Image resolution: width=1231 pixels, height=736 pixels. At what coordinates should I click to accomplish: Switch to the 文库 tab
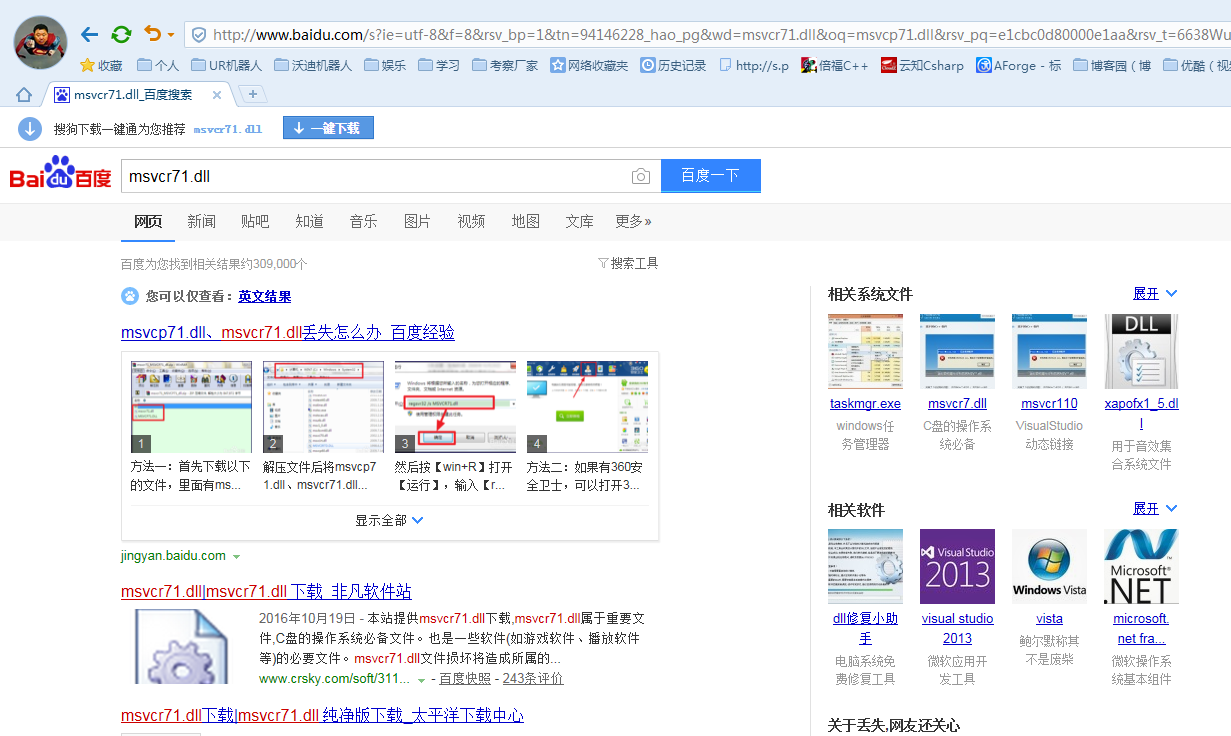(579, 221)
